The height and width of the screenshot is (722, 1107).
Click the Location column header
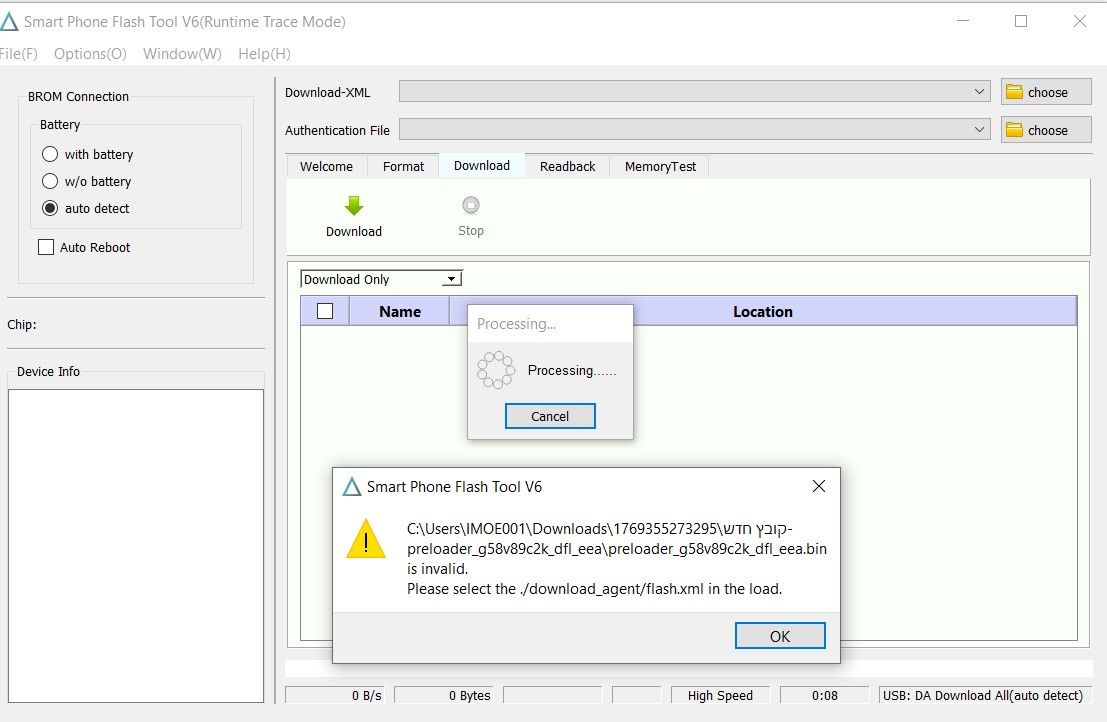pos(762,311)
